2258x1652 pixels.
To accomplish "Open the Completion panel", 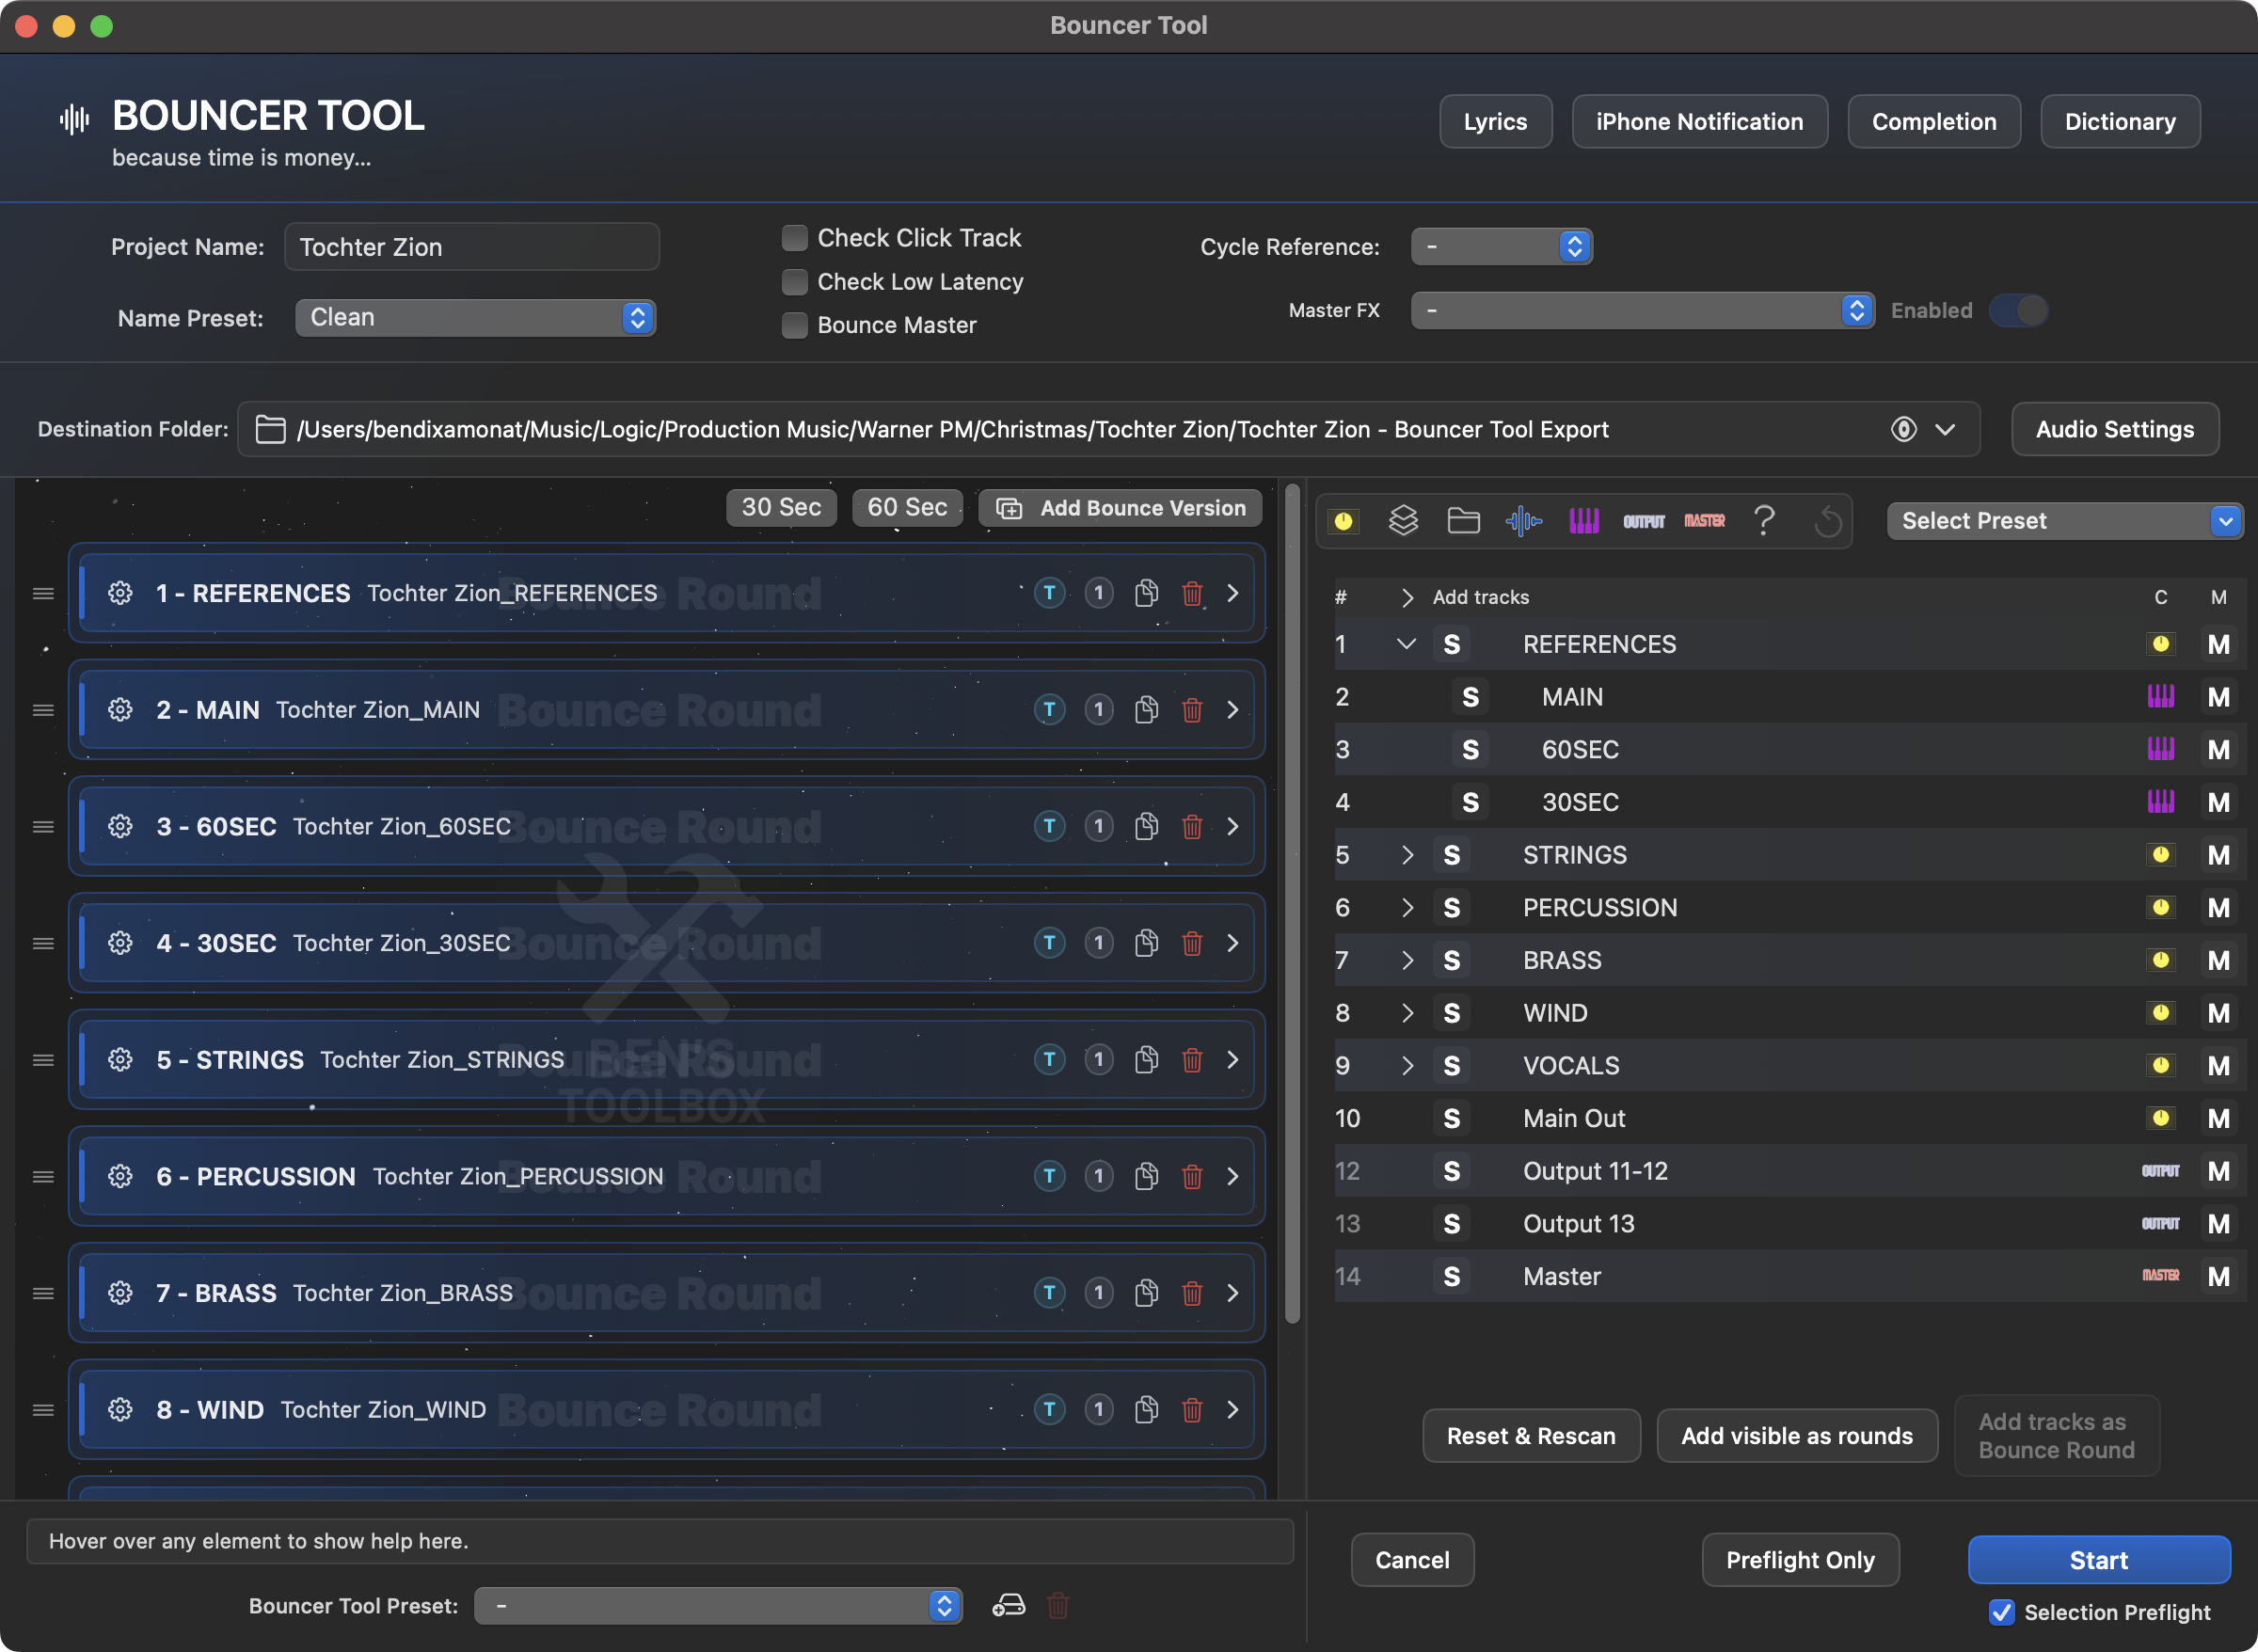I will point(1933,122).
